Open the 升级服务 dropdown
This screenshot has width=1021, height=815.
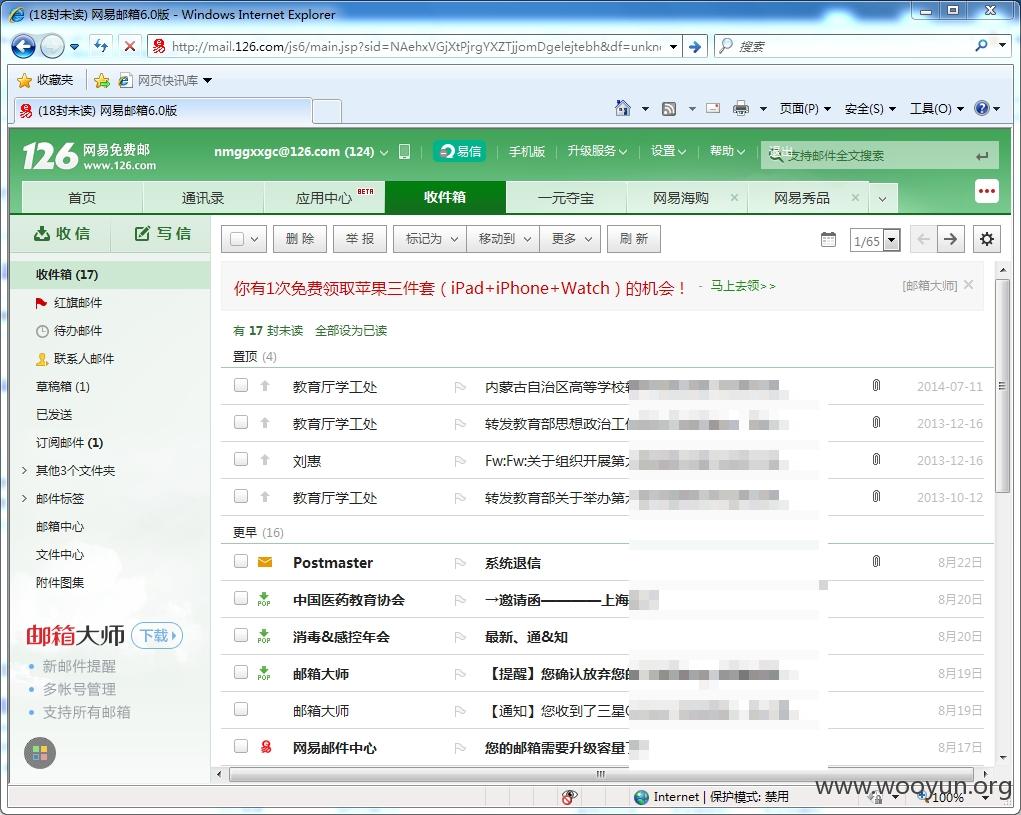pyautogui.click(x=596, y=151)
